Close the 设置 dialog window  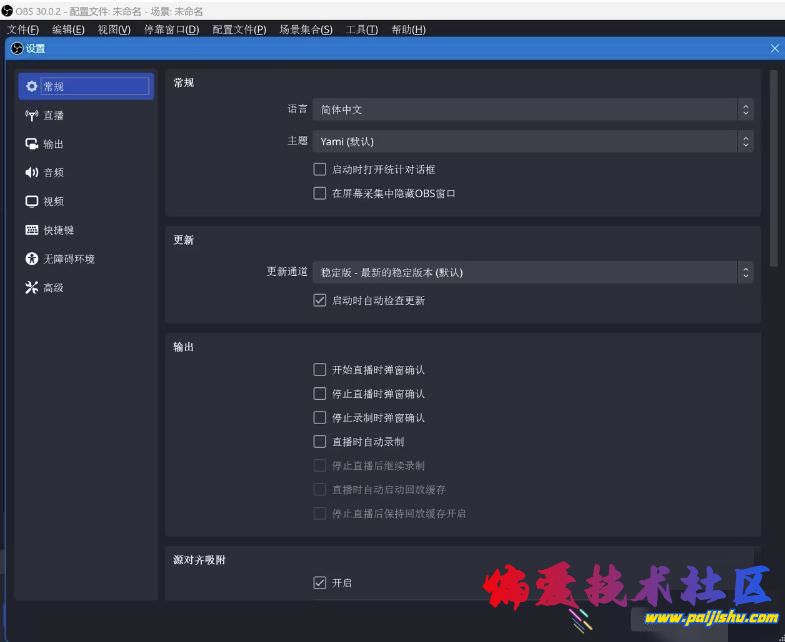pyautogui.click(x=774, y=48)
